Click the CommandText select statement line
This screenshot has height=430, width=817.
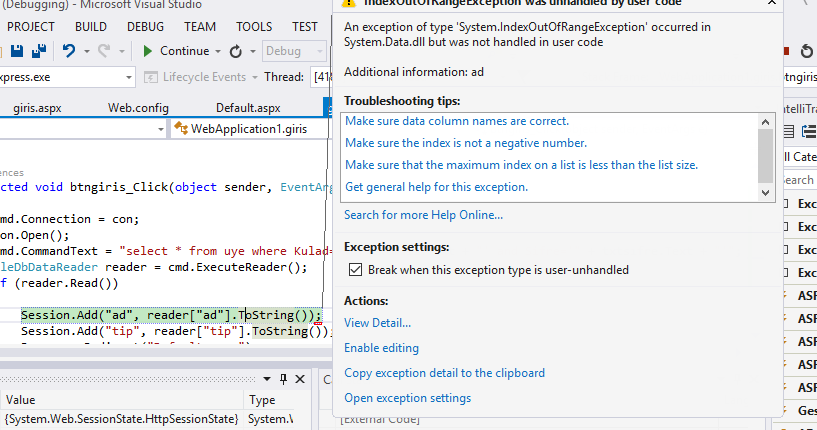point(165,251)
